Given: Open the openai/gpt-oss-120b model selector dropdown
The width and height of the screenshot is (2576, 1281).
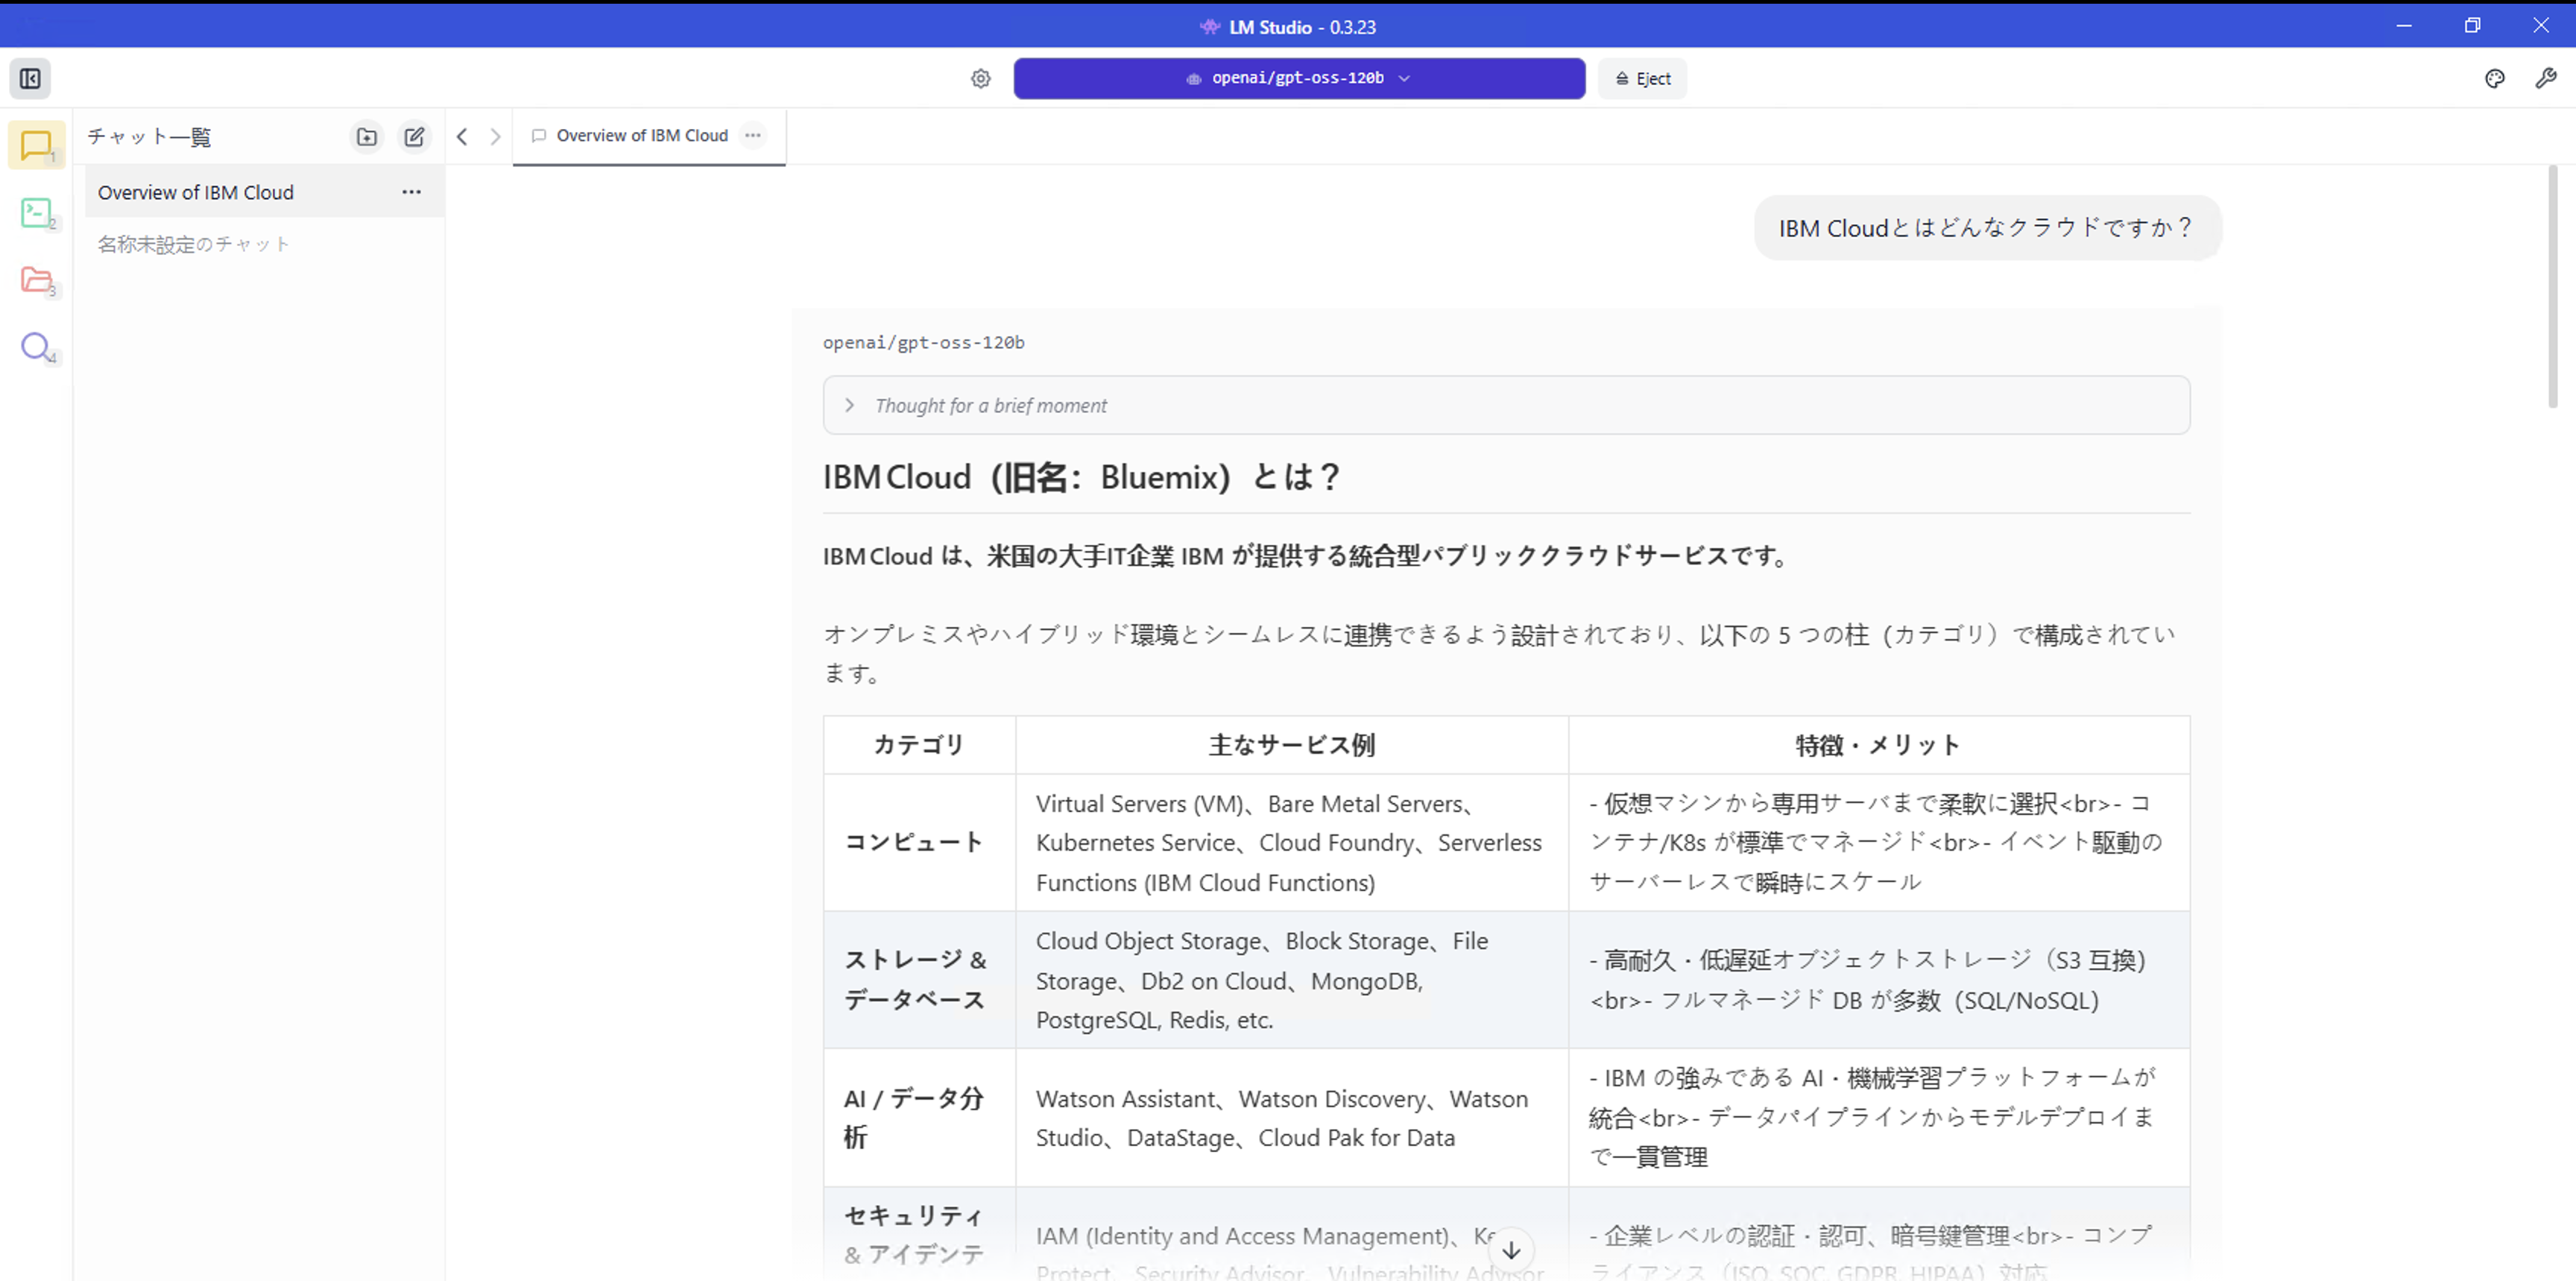Looking at the screenshot, I should (x=1298, y=78).
